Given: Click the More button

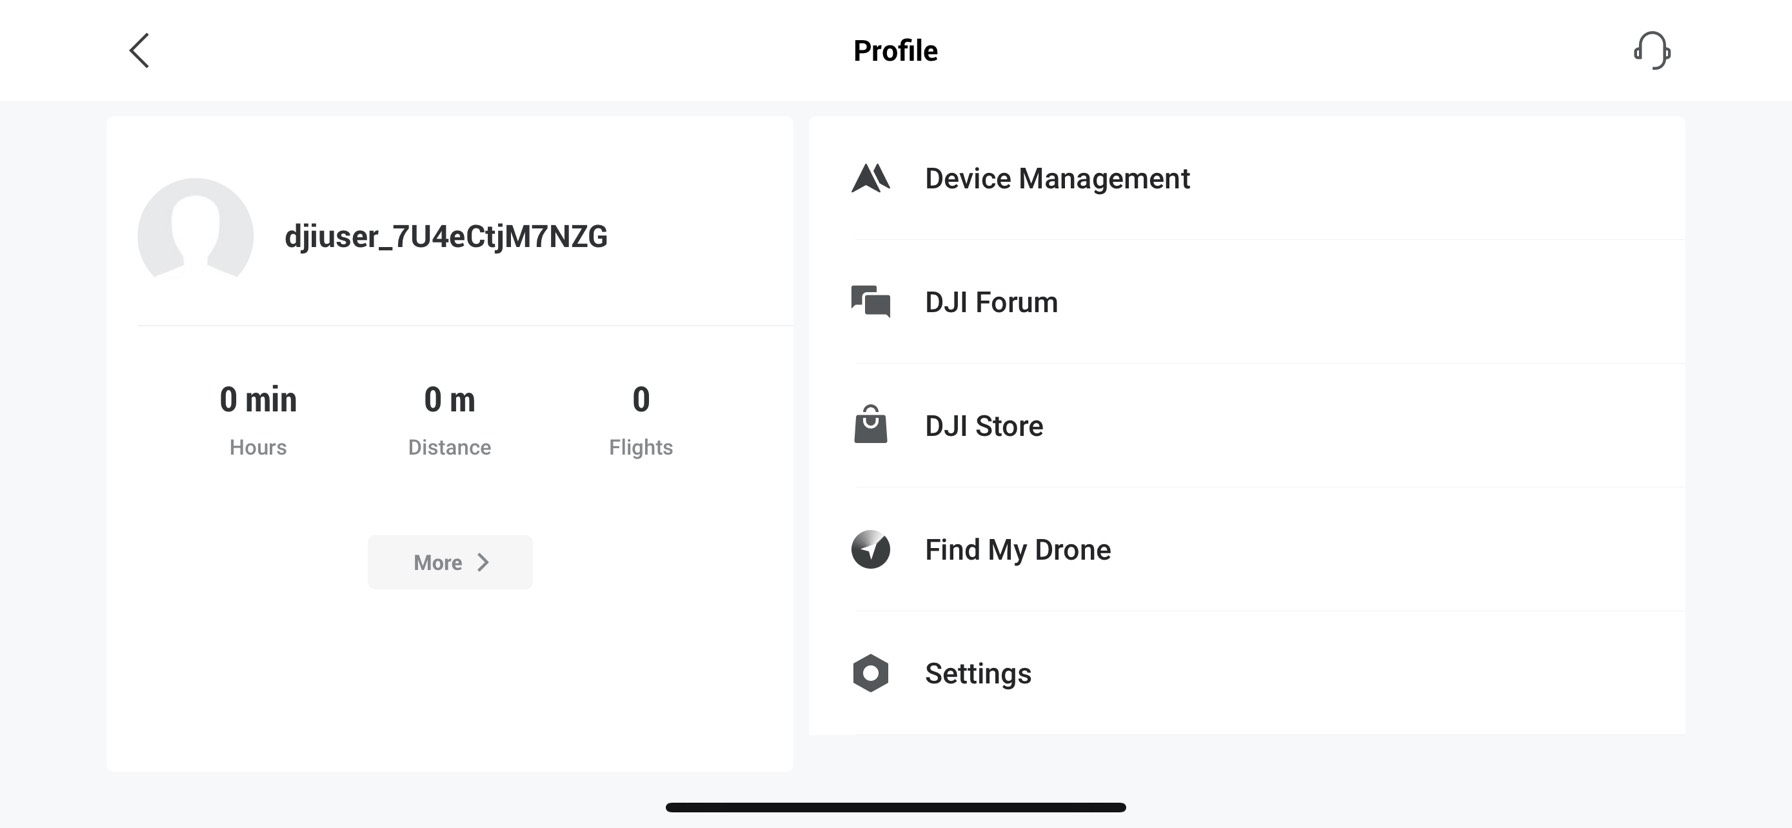Looking at the screenshot, I should pos(450,562).
